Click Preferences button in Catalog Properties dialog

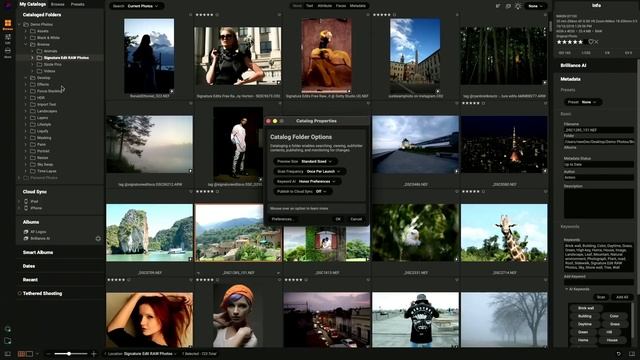282,219
